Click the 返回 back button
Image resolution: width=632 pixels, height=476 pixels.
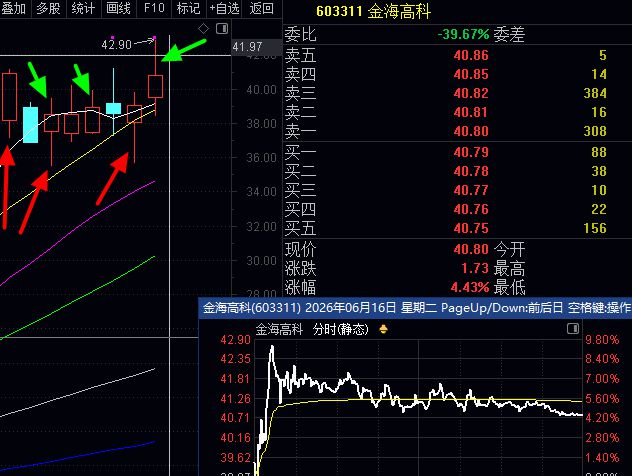(x=261, y=8)
